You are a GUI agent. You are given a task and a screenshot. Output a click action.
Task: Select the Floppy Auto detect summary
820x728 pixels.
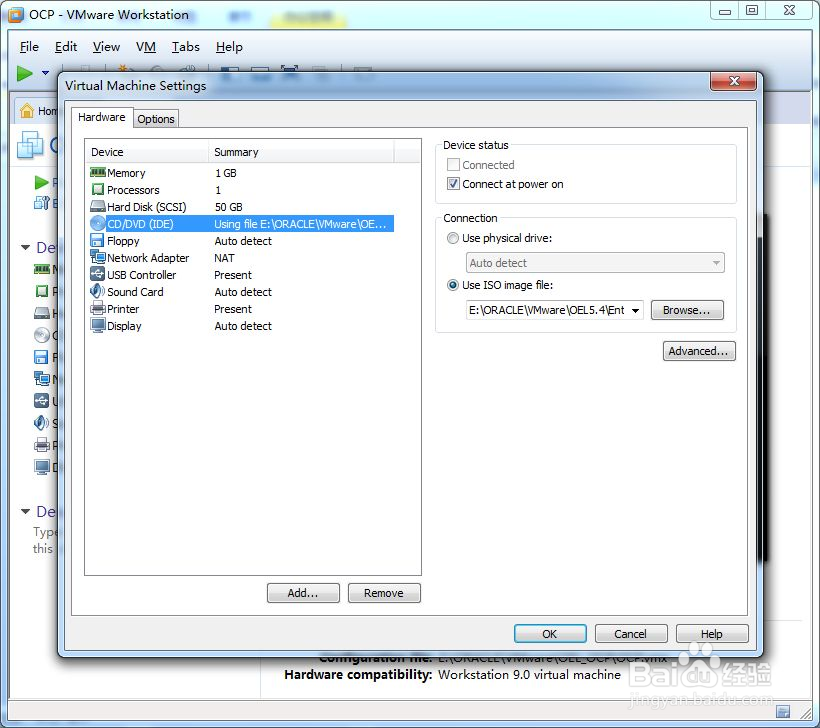pyautogui.click(x=243, y=241)
